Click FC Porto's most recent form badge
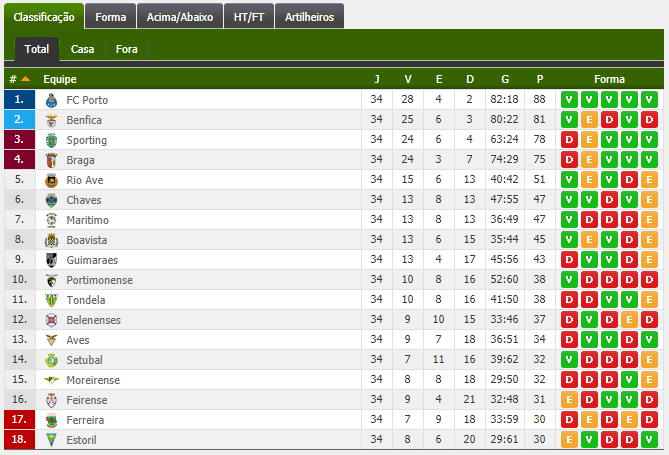 pyautogui.click(x=649, y=100)
